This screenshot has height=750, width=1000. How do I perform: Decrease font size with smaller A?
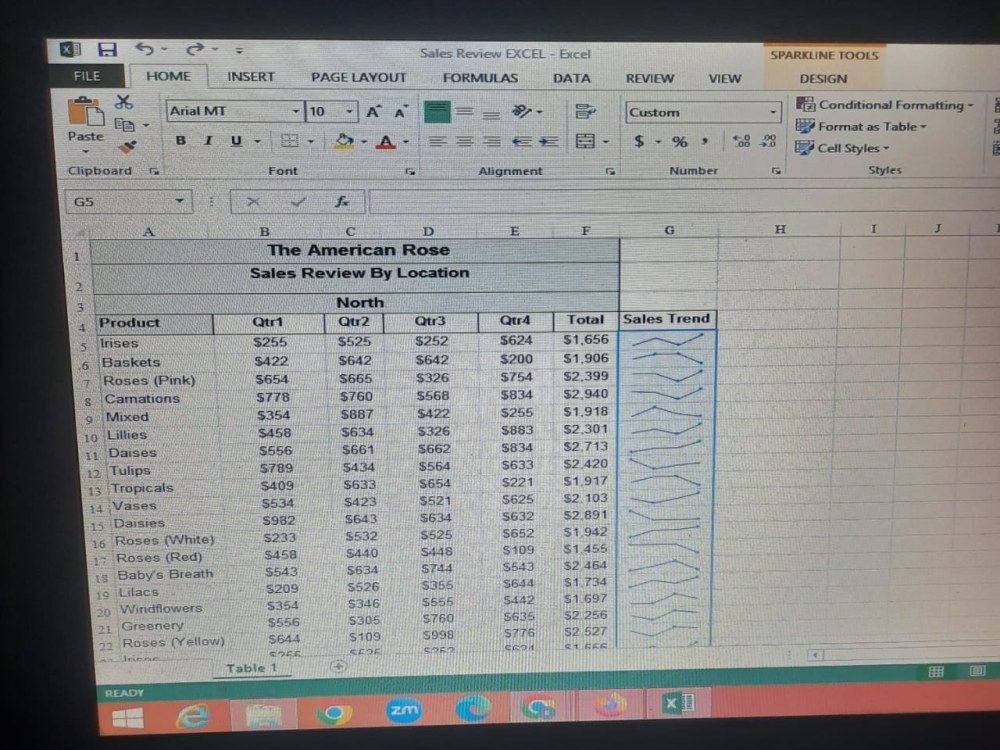(401, 113)
